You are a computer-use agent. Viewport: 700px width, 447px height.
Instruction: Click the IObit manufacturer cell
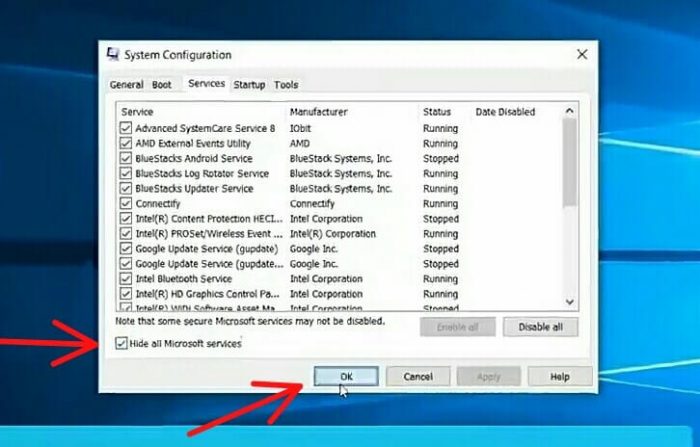coord(300,129)
